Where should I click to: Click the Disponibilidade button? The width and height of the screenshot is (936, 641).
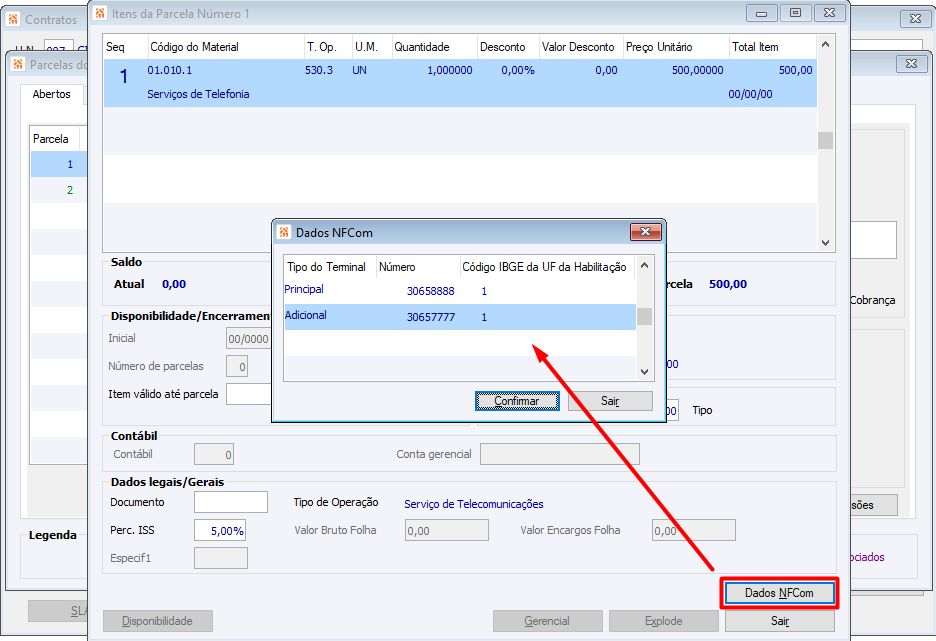158,621
